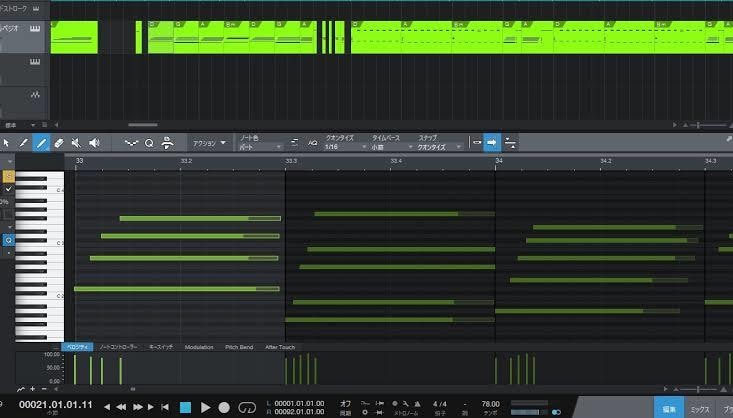Image resolution: width=733 pixels, height=418 pixels.
Task: Click the Fast Forward double-arrow button
Action: 137,407
